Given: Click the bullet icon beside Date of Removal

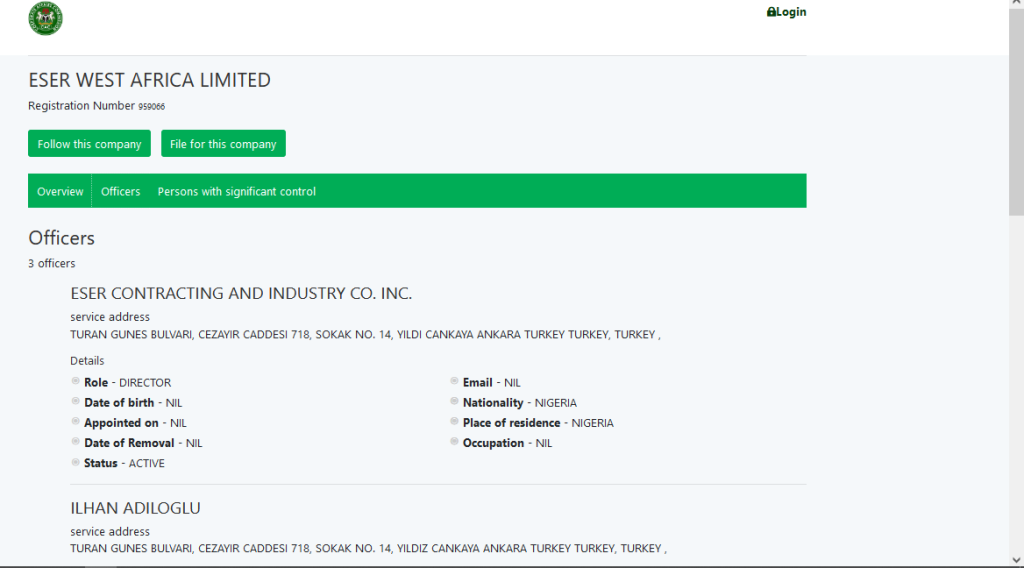Looking at the screenshot, I should [76, 441].
